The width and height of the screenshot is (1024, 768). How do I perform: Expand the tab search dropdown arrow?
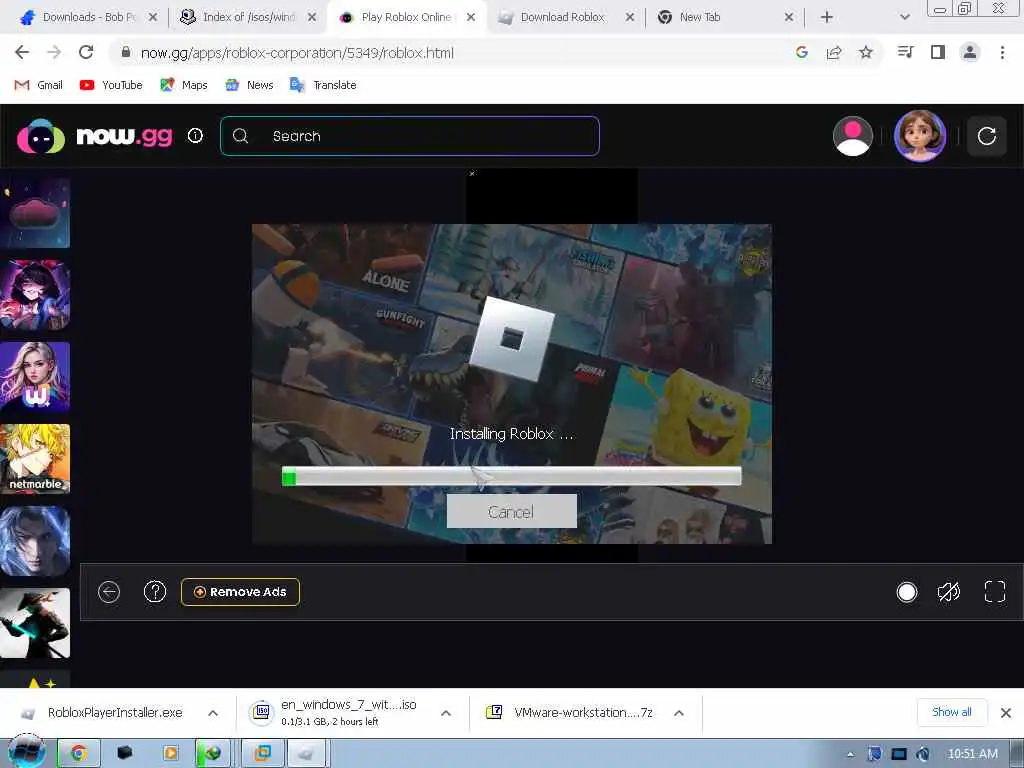tap(904, 17)
